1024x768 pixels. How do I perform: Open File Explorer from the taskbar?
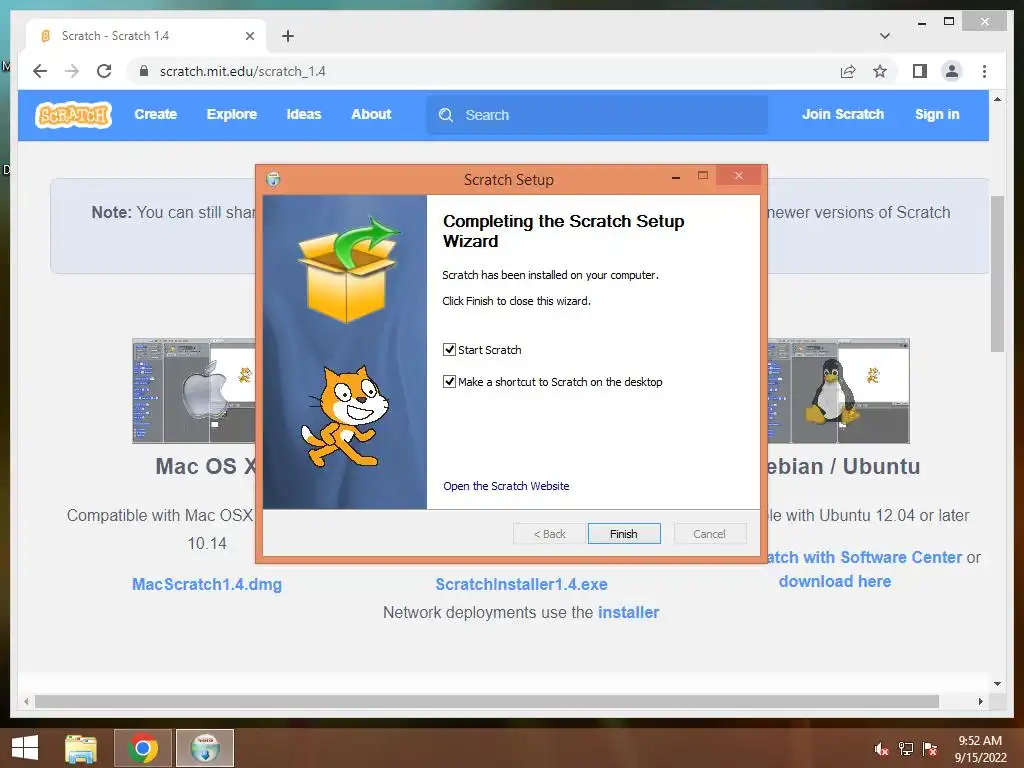point(81,748)
